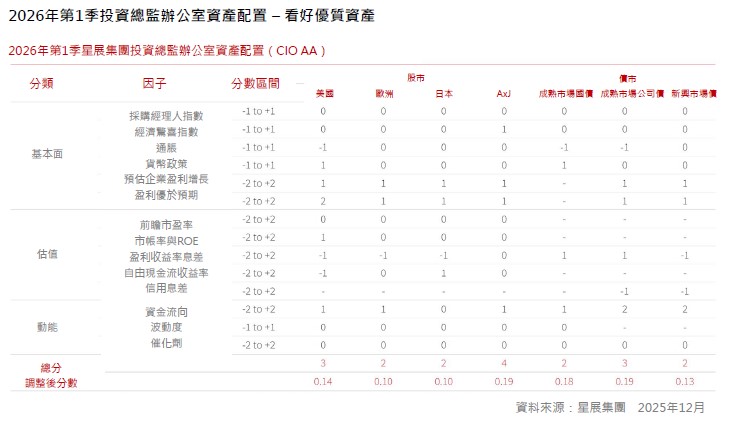Viewport: 729px width, 442px height.
Task: Select the 美國 column header
Action: coord(324,93)
